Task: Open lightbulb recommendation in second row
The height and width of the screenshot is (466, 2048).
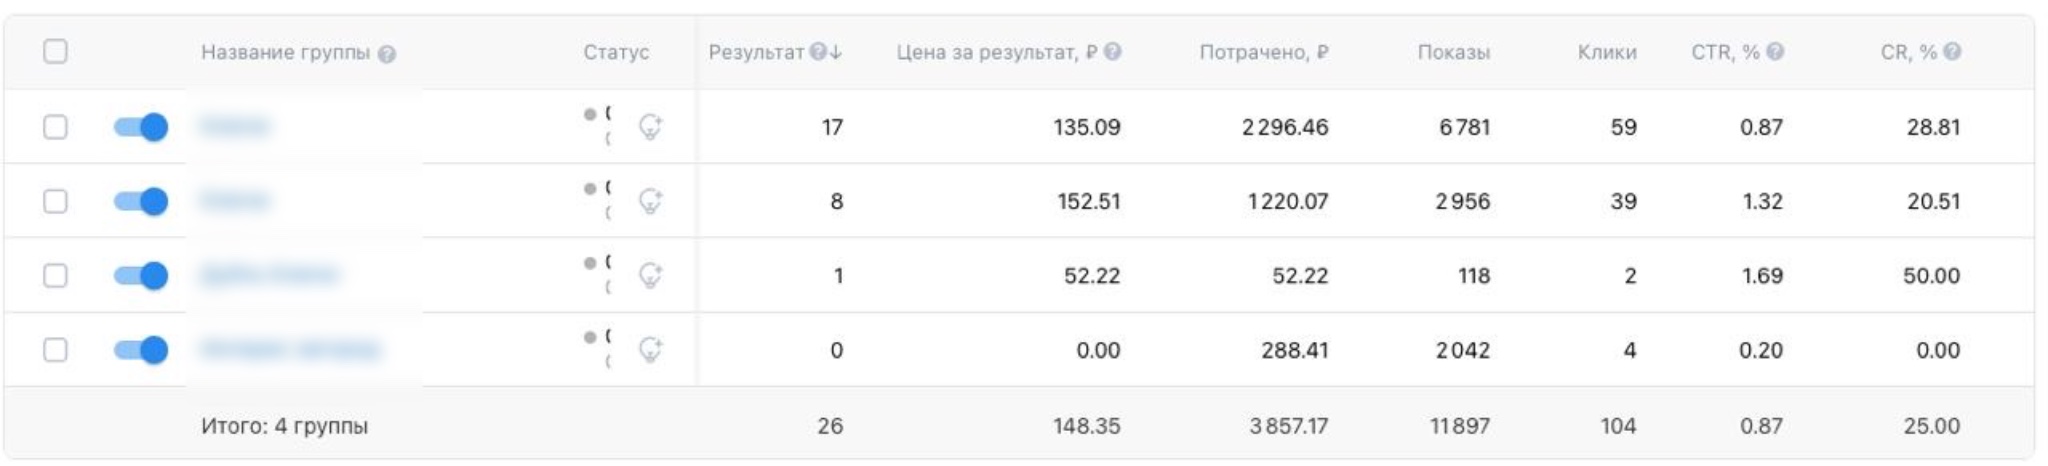Action: click(x=650, y=201)
